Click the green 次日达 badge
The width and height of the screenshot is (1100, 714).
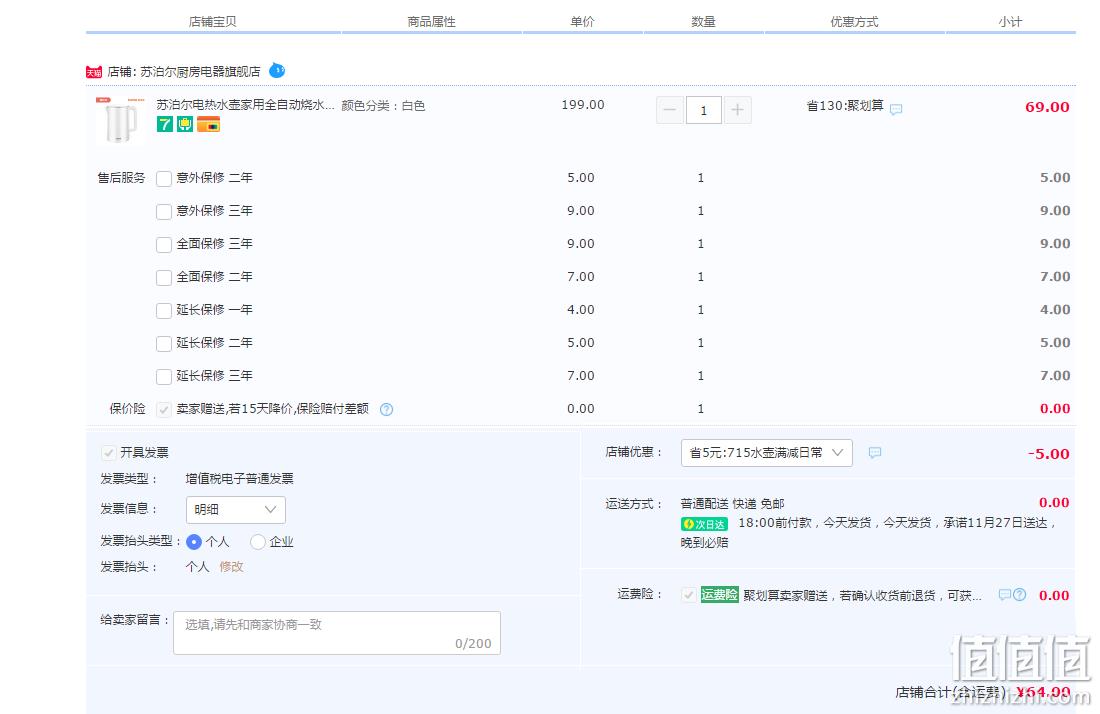pyautogui.click(x=704, y=524)
